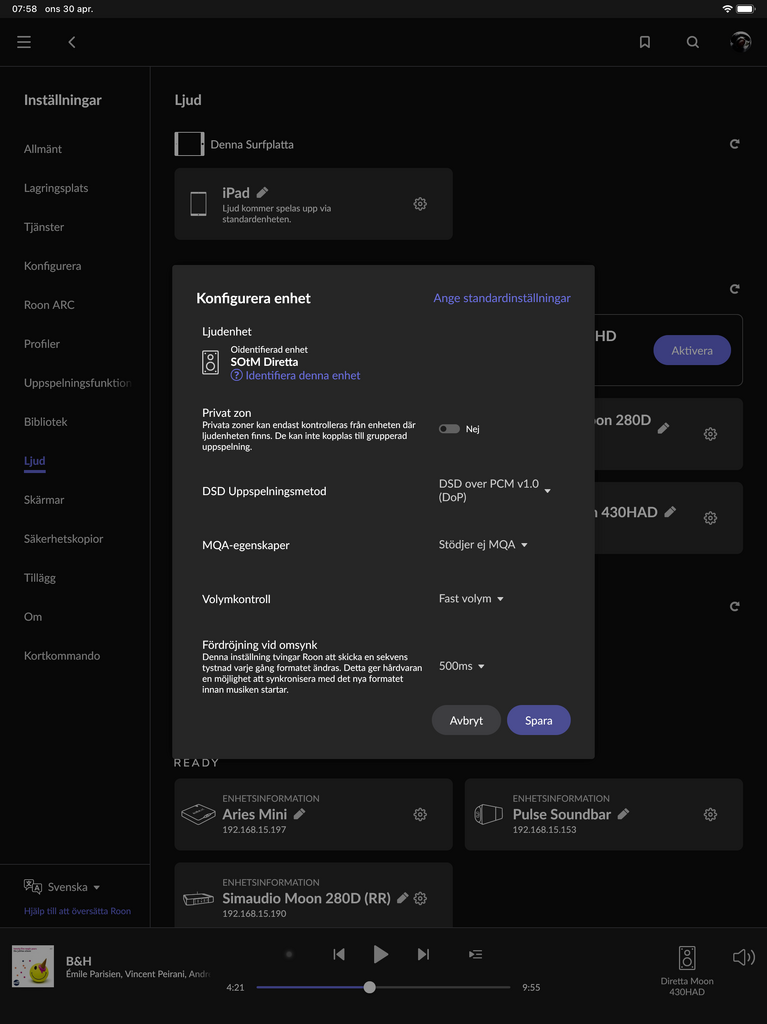Open search with the magnifier icon

point(693,42)
